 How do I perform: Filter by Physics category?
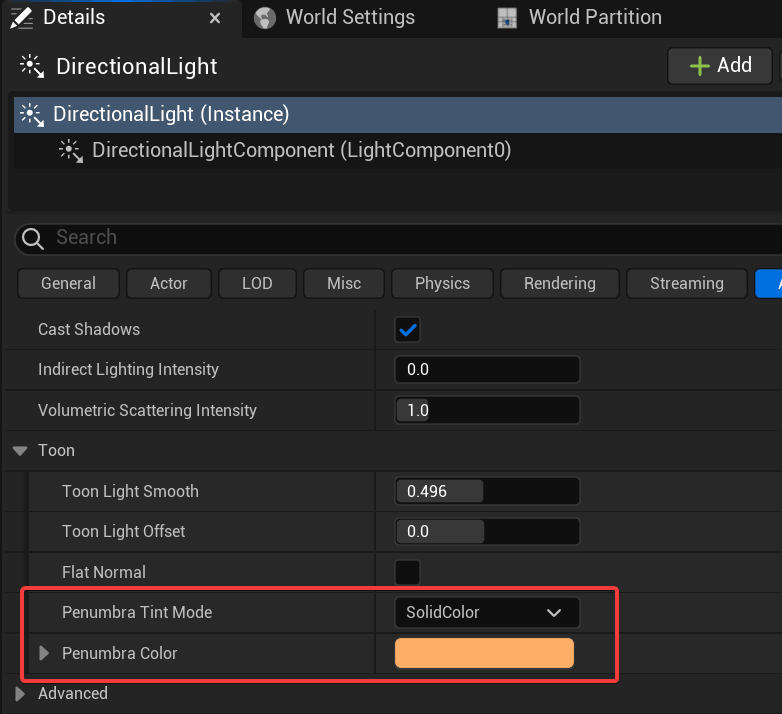pos(442,284)
